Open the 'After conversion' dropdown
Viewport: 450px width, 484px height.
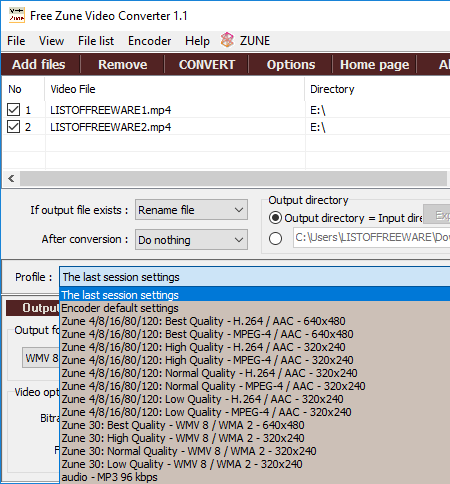tap(191, 239)
